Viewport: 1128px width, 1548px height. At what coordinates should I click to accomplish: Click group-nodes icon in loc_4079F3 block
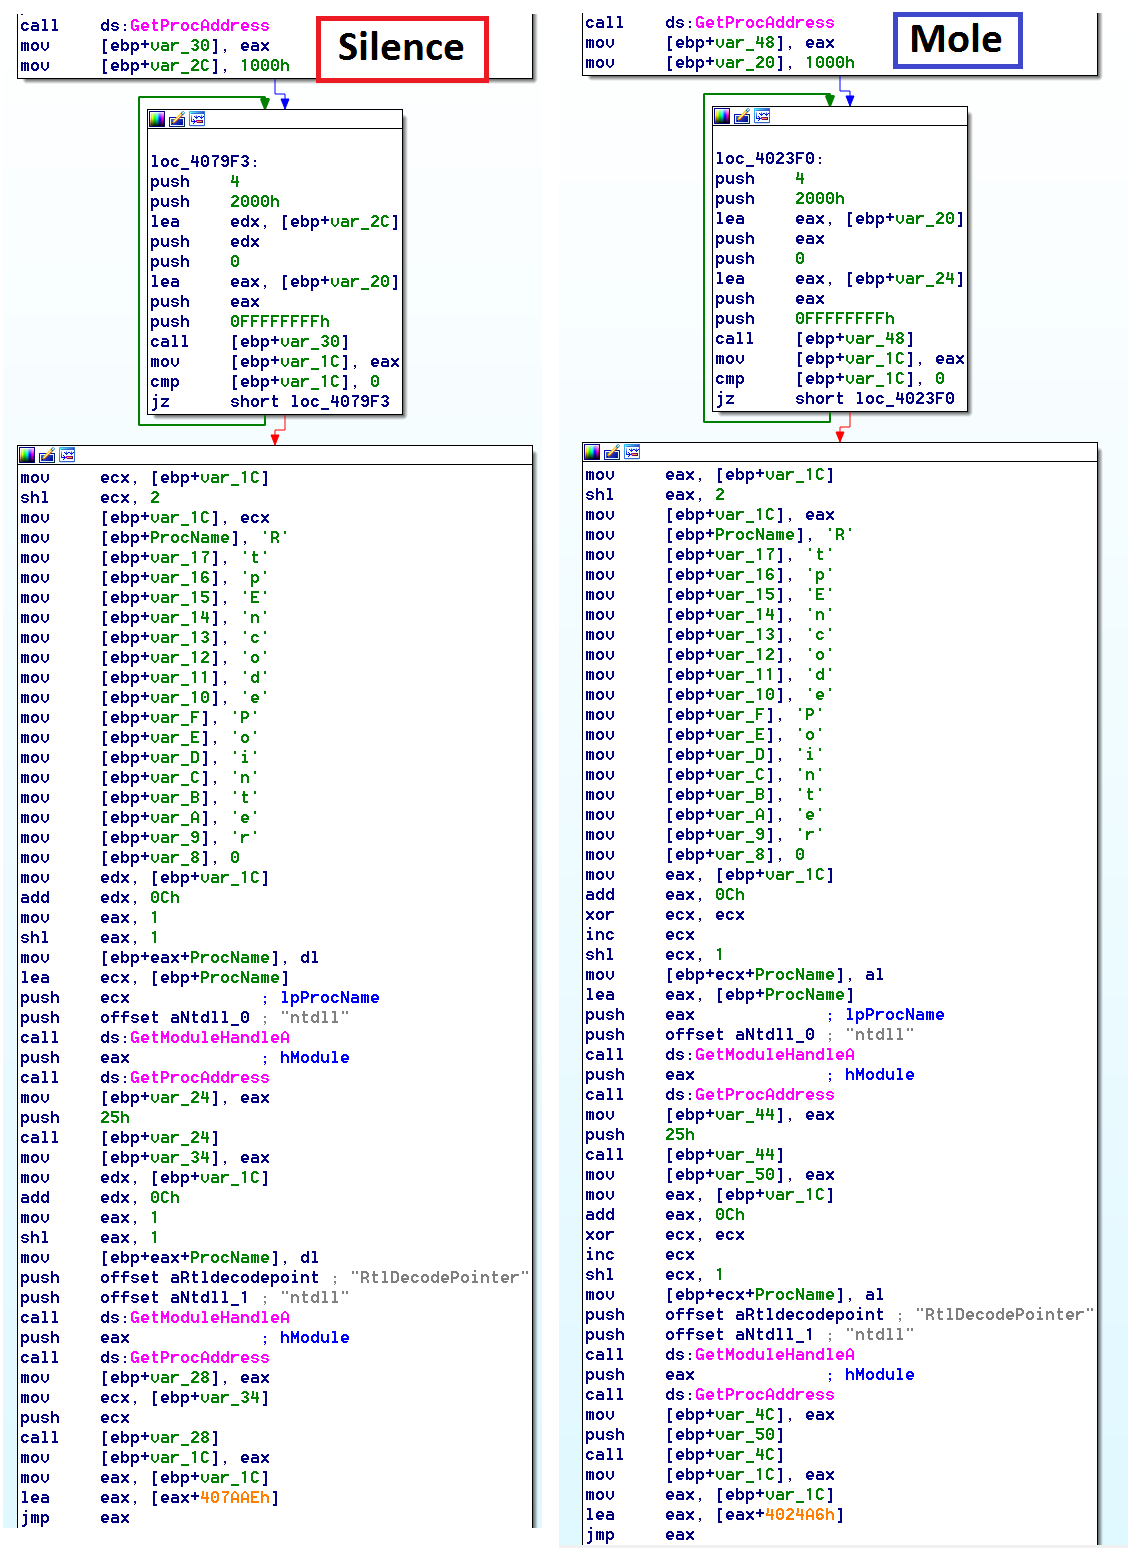click(197, 119)
